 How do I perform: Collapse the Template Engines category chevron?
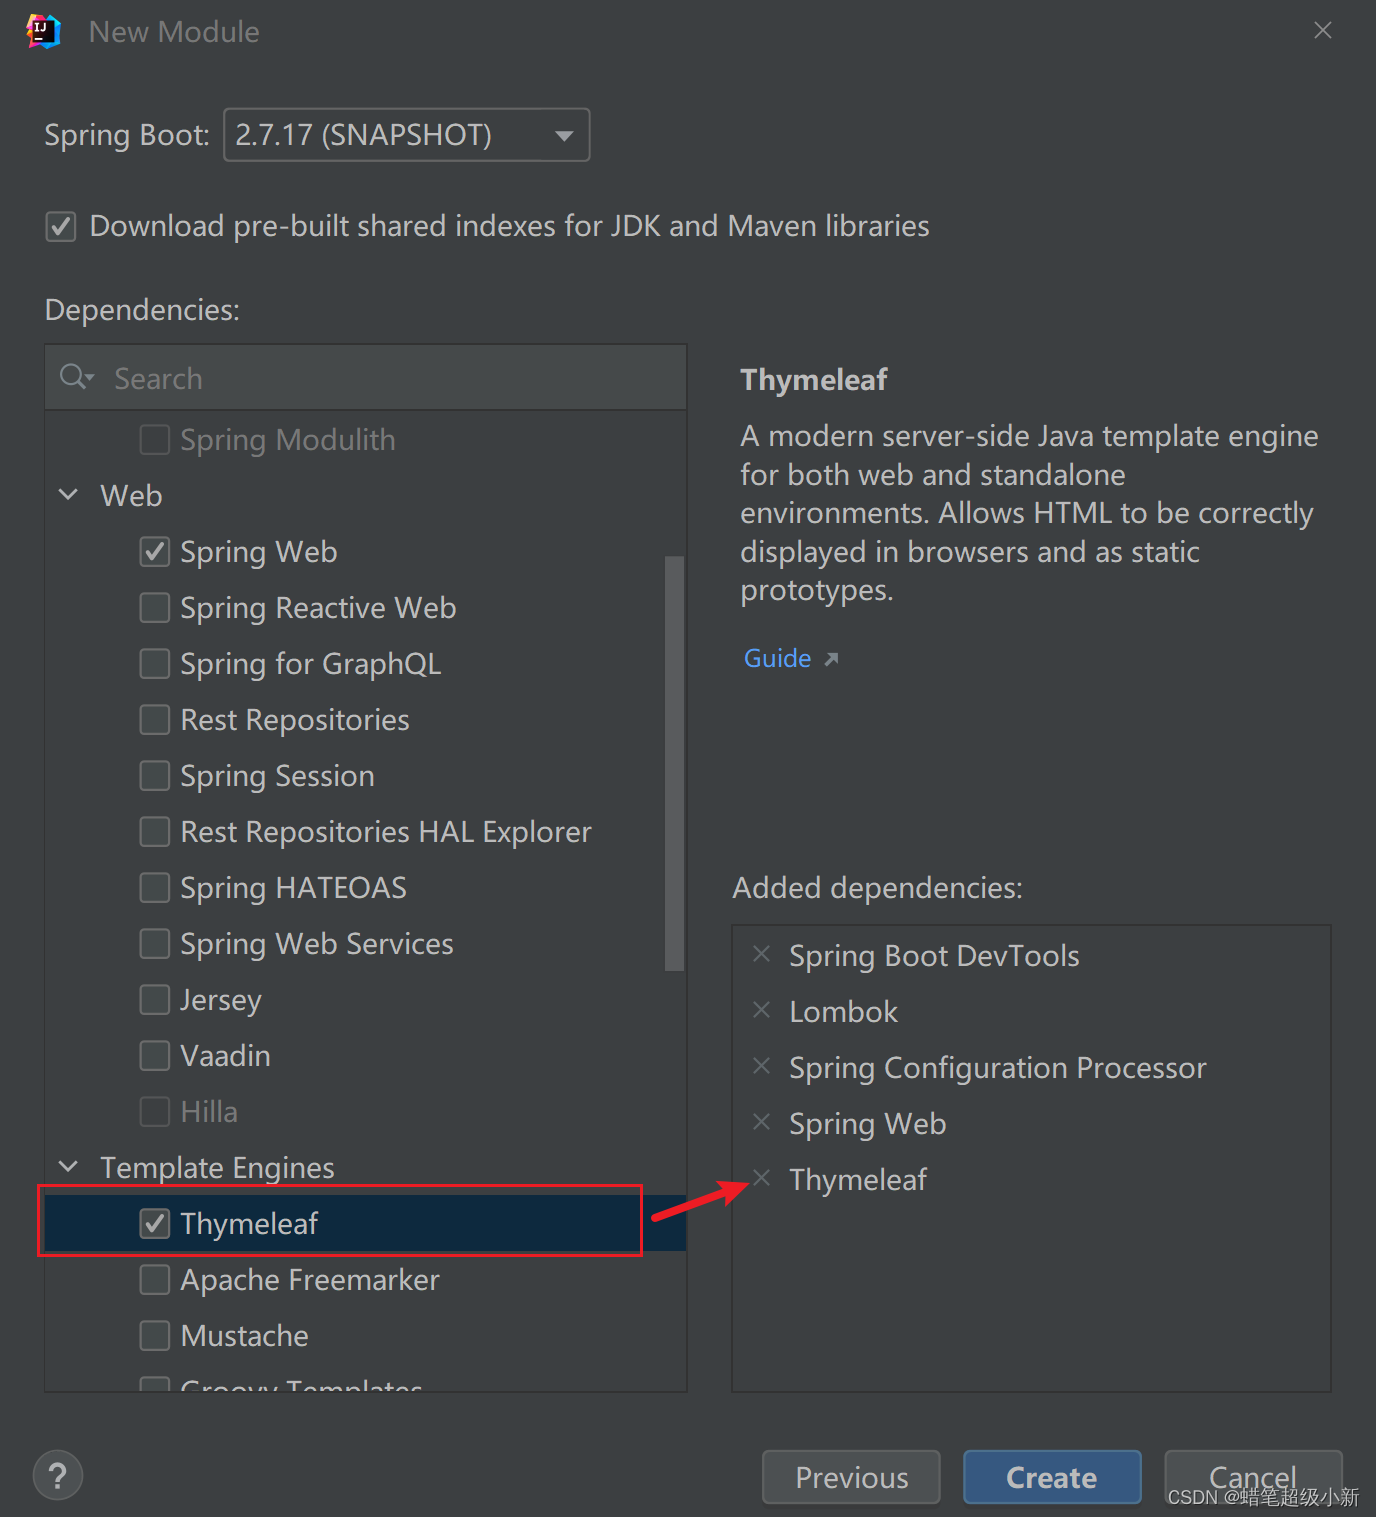click(x=69, y=1167)
